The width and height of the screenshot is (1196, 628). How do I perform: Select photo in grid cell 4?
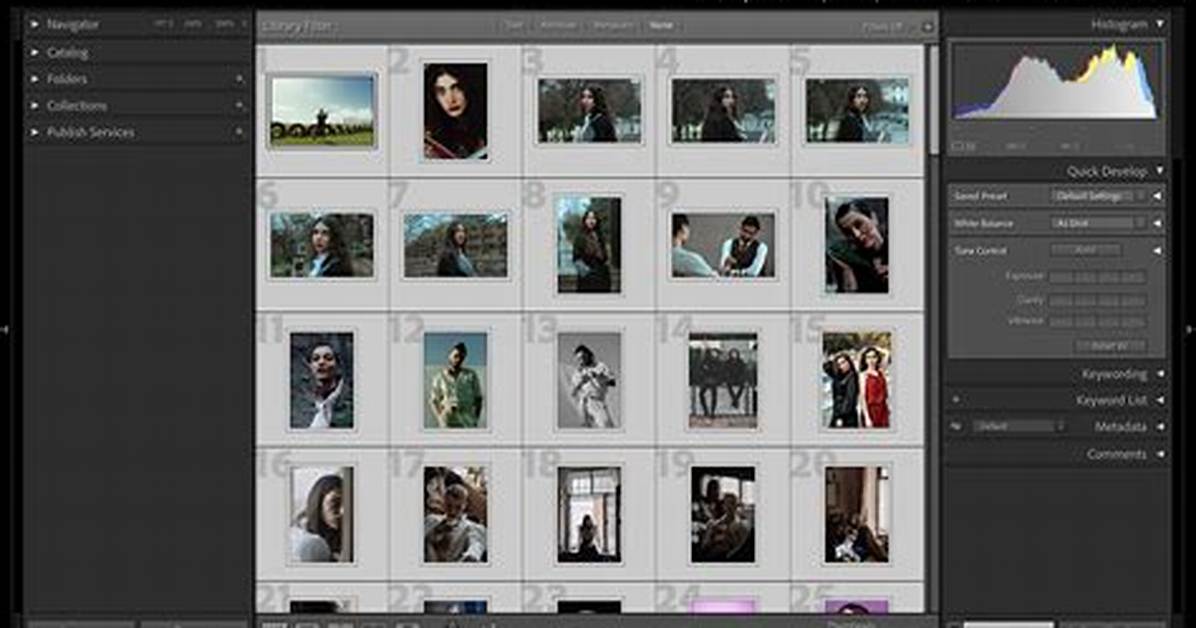pyautogui.click(x=723, y=111)
